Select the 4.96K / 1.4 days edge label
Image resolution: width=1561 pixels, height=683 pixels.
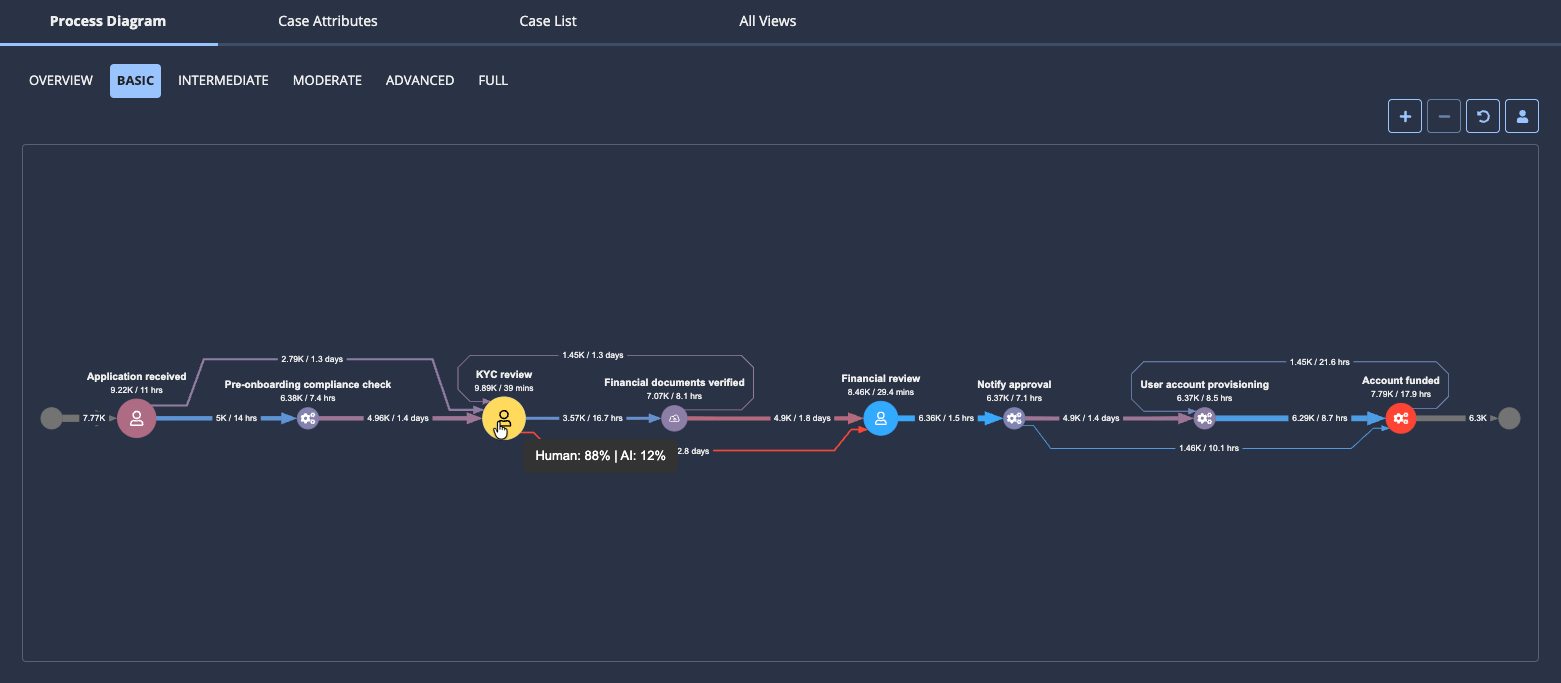(398, 418)
